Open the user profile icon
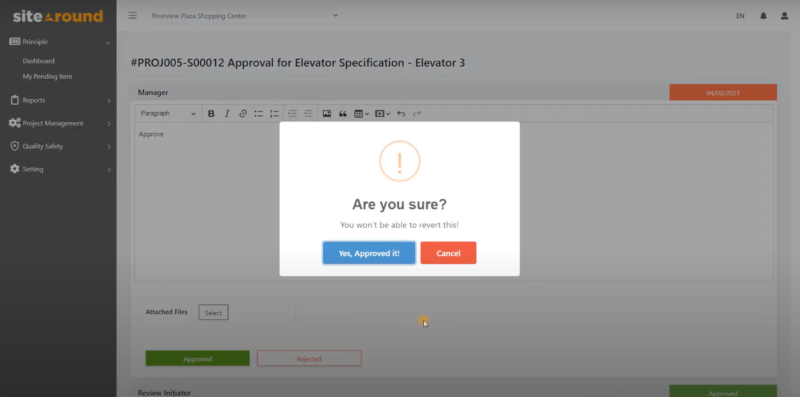Screen dimensions: 800x397 (785, 16)
